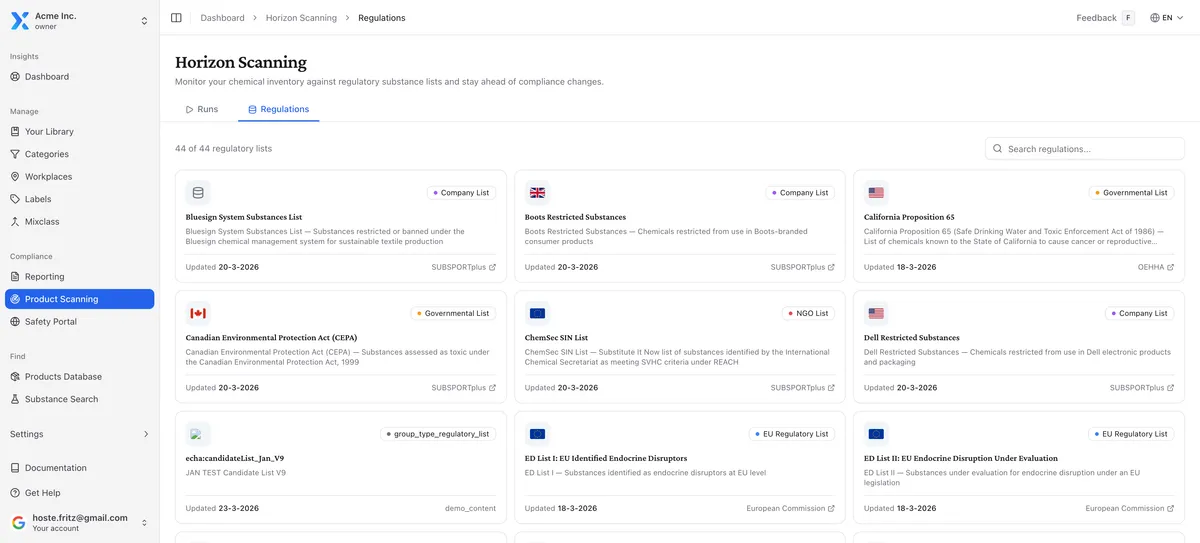Go to Categories in the sidebar
Screen dimensions: 1200x543
pos(80,154)
